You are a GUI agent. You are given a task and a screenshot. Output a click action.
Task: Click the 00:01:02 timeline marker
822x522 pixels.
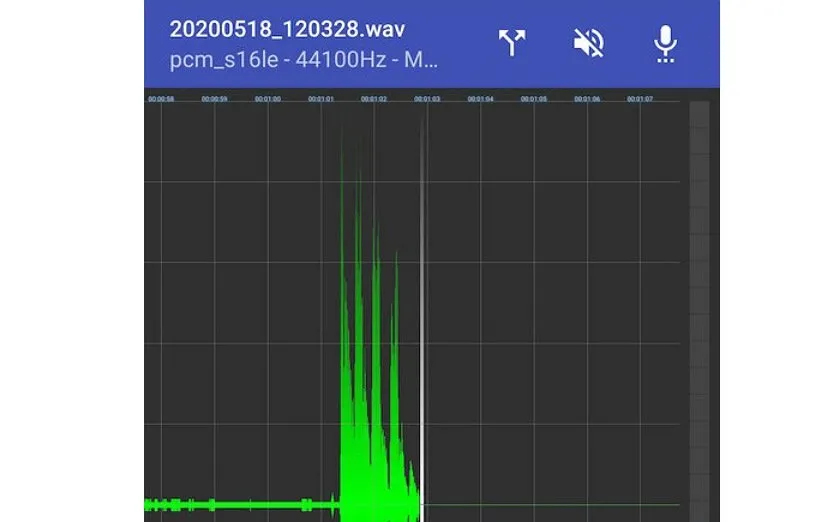point(374,99)
